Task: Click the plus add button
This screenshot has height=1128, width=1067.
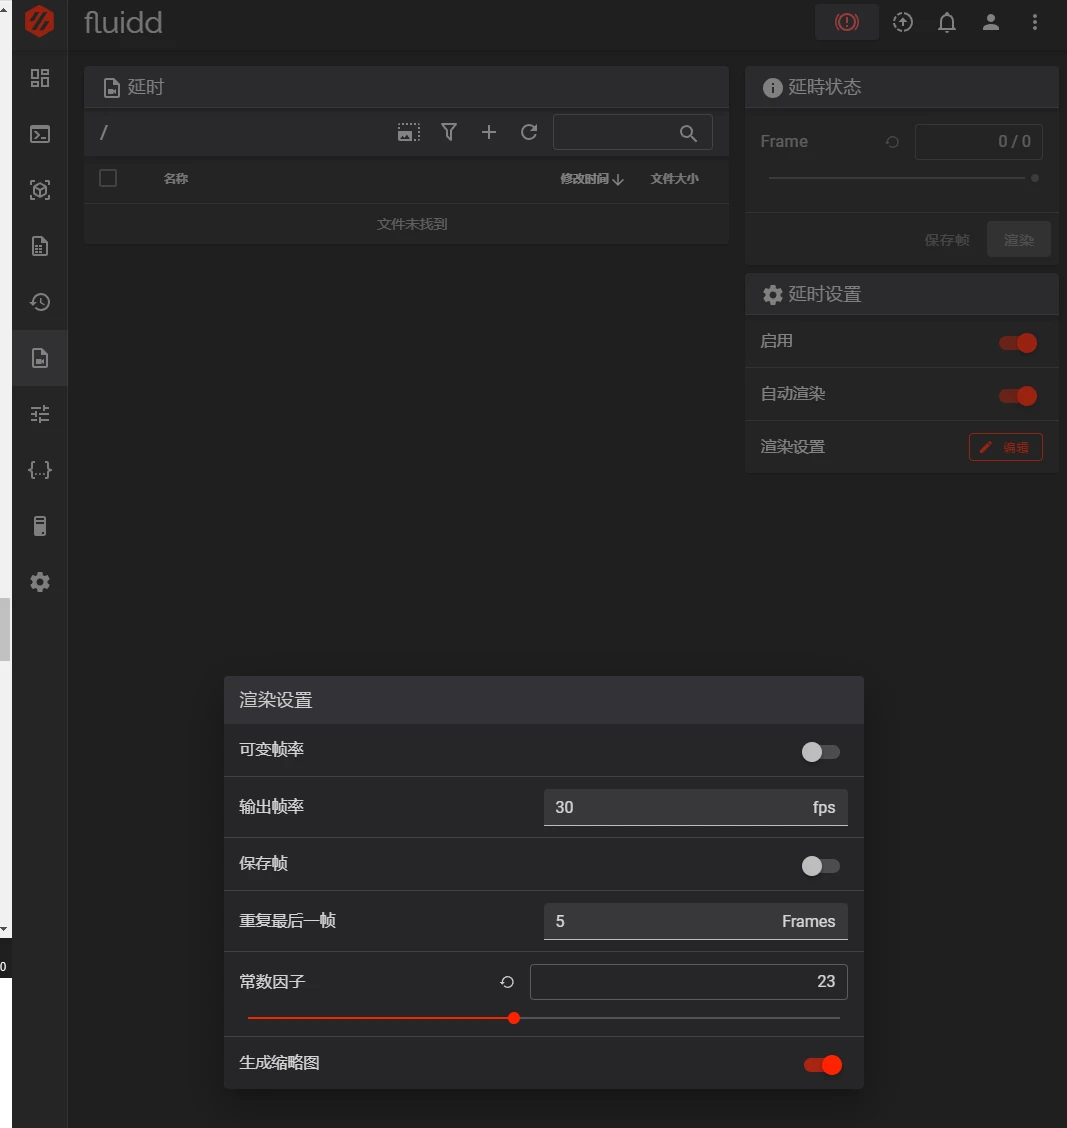Action: (489, 132)
